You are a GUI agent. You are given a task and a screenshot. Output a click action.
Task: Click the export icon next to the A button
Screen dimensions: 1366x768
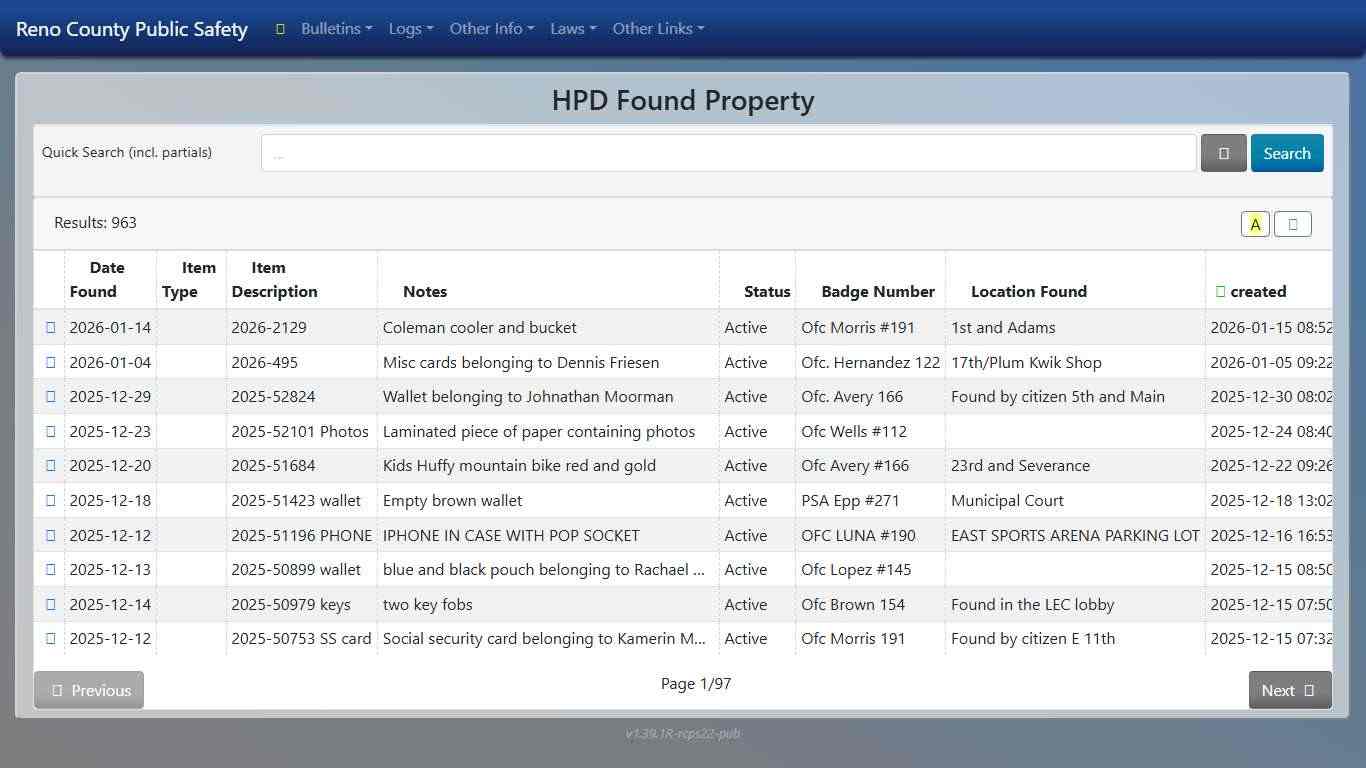click(1293, 223)
